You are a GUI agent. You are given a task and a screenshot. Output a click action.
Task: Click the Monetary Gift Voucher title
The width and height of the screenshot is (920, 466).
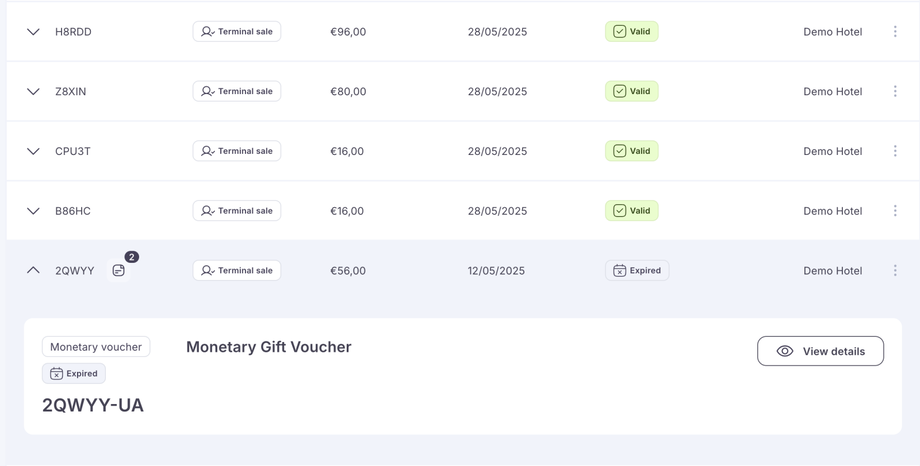(269, 347)
